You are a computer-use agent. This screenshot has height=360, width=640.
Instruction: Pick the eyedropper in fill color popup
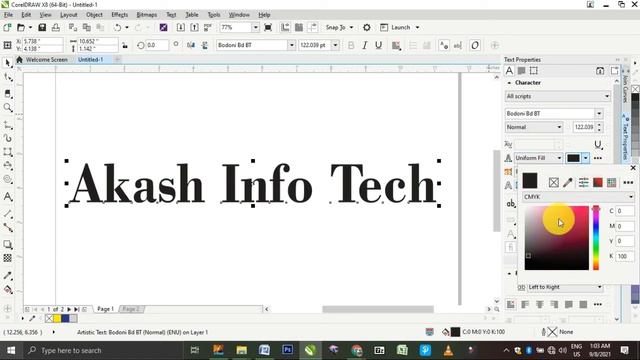coord(568,182)
